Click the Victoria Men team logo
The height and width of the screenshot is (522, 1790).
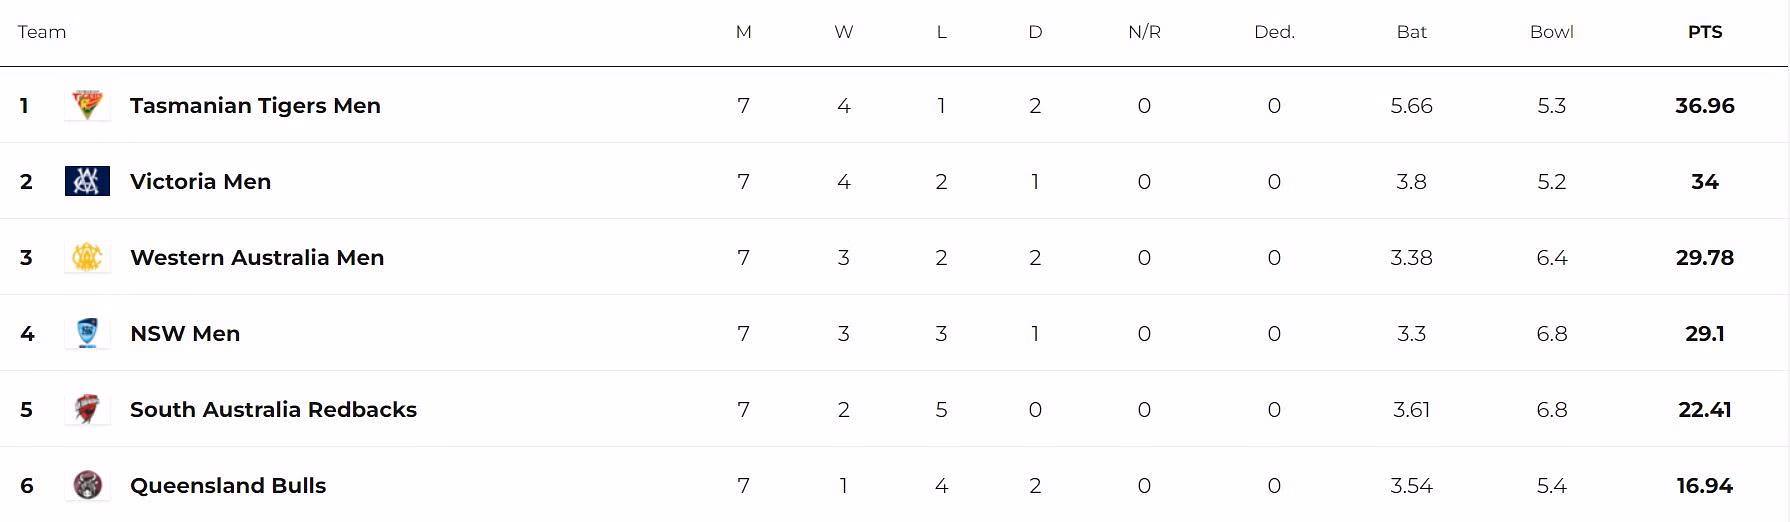point(87,181)
